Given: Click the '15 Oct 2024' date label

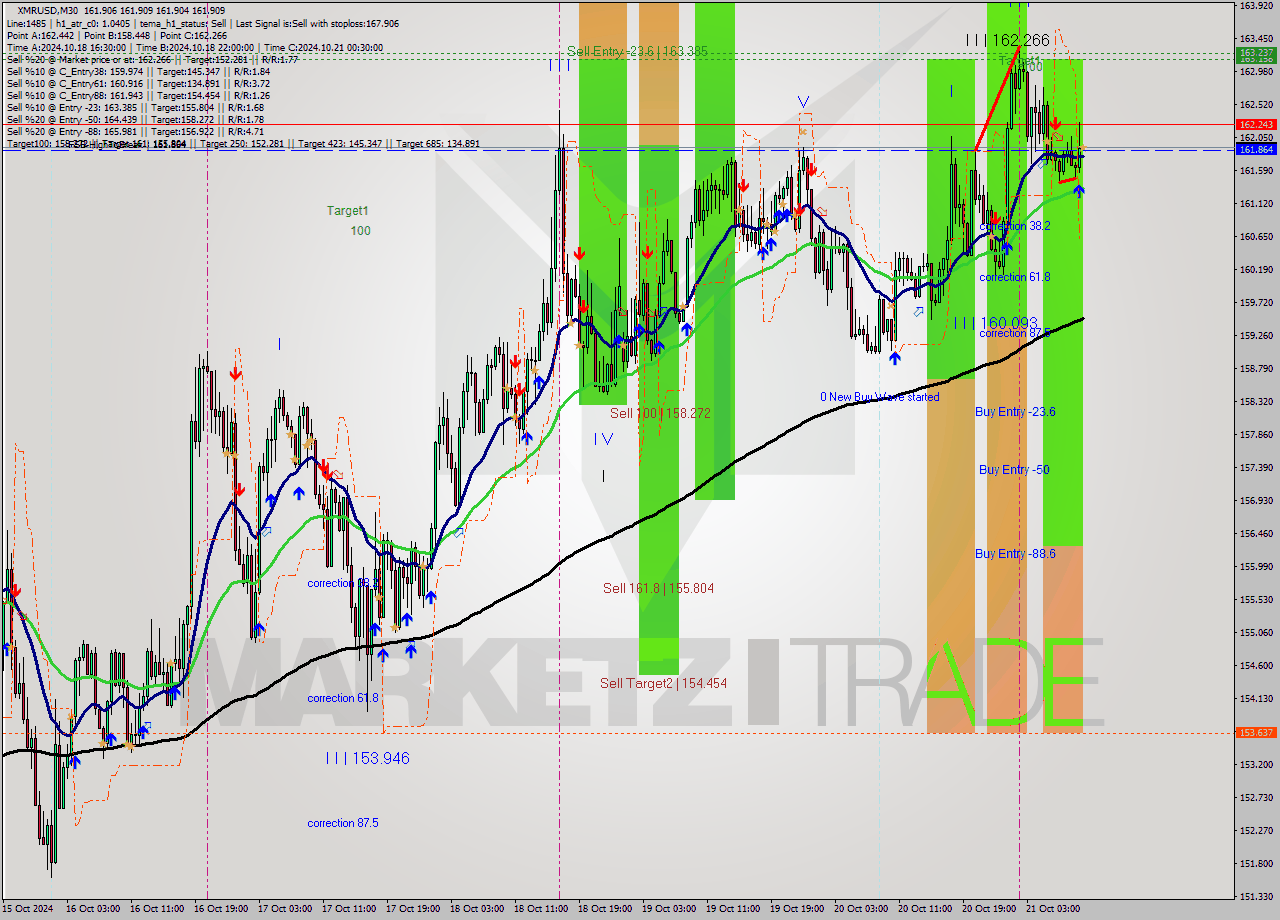Looking at the screenshot, I should [x=29, y=909].
